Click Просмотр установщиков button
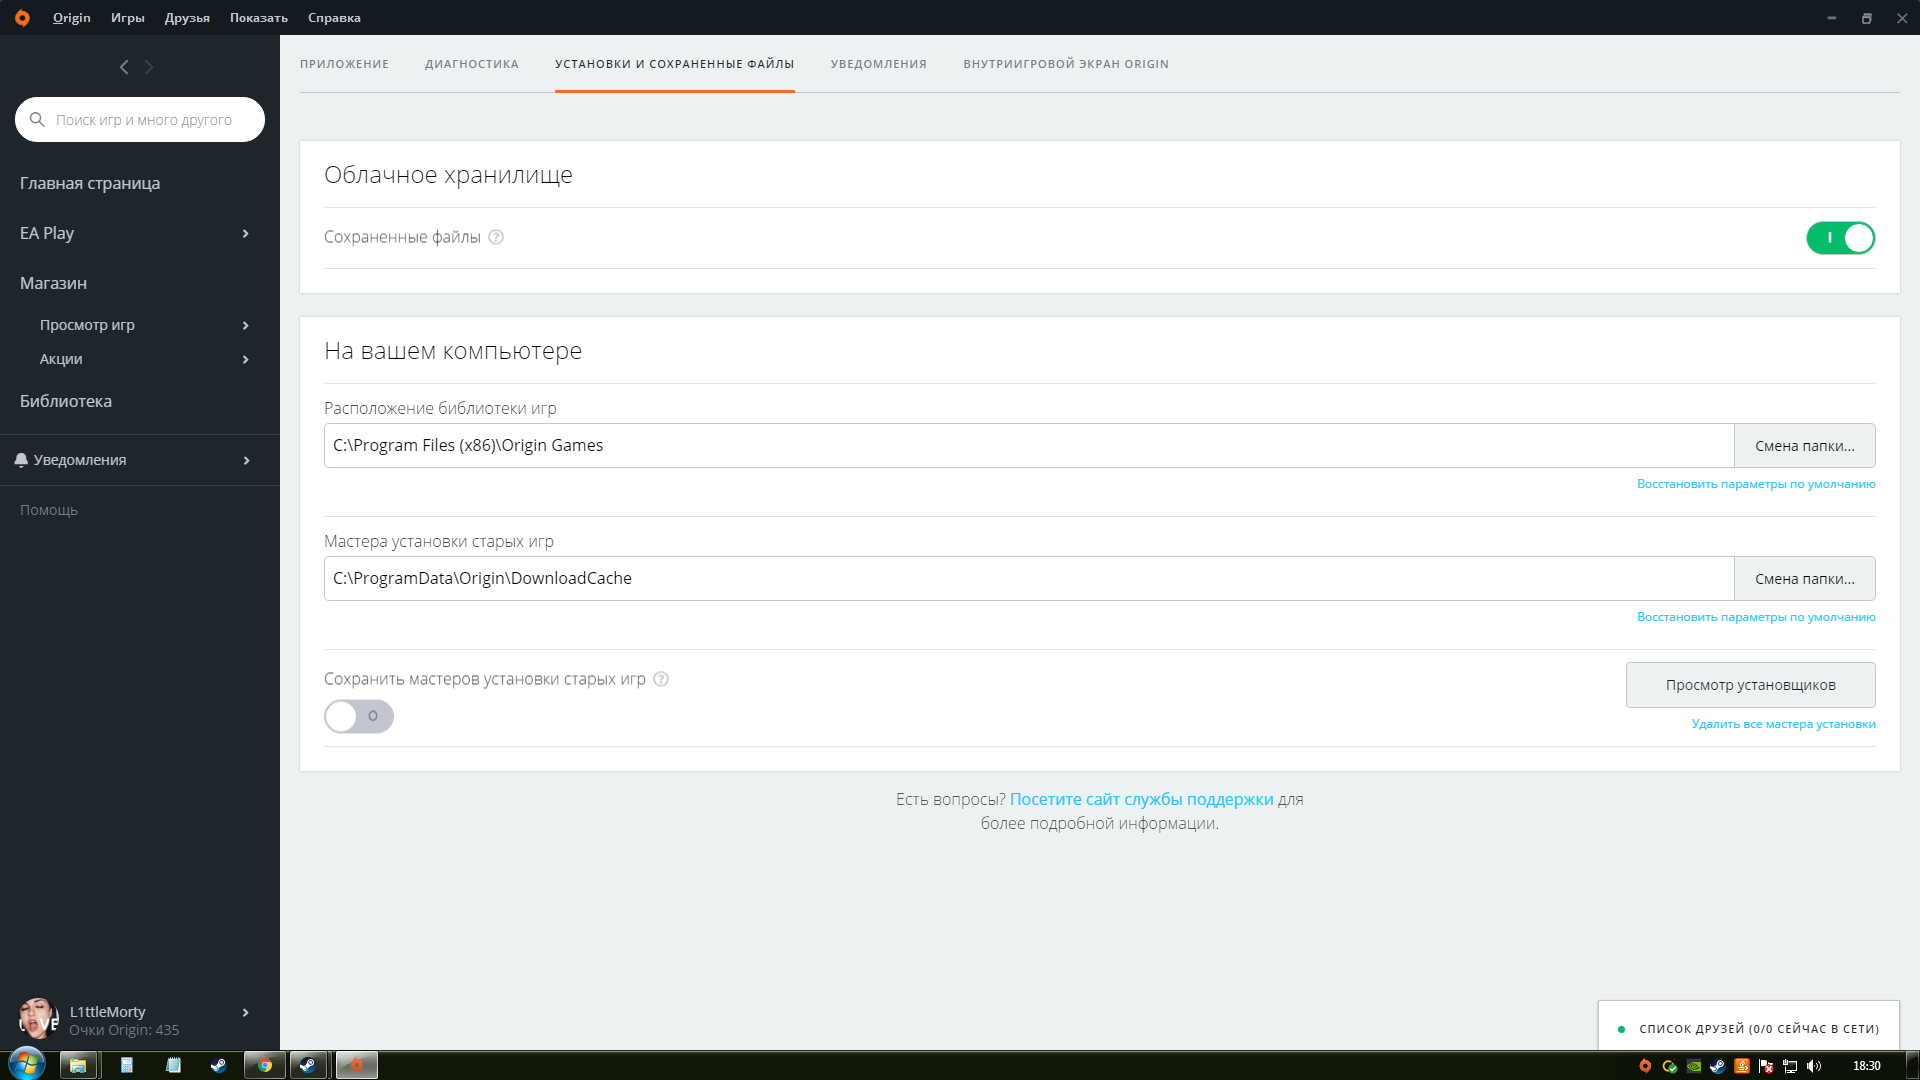Viewport: 1920px width, 1080px height. click(x=1750, y=685)
